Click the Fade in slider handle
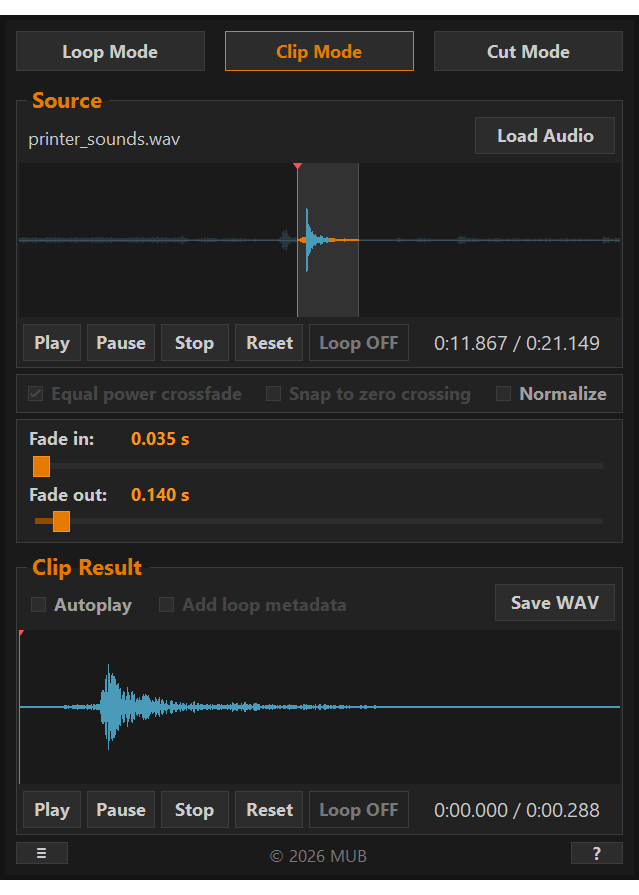The height and width of the screenshot is (895, 639). coord(42,466)
